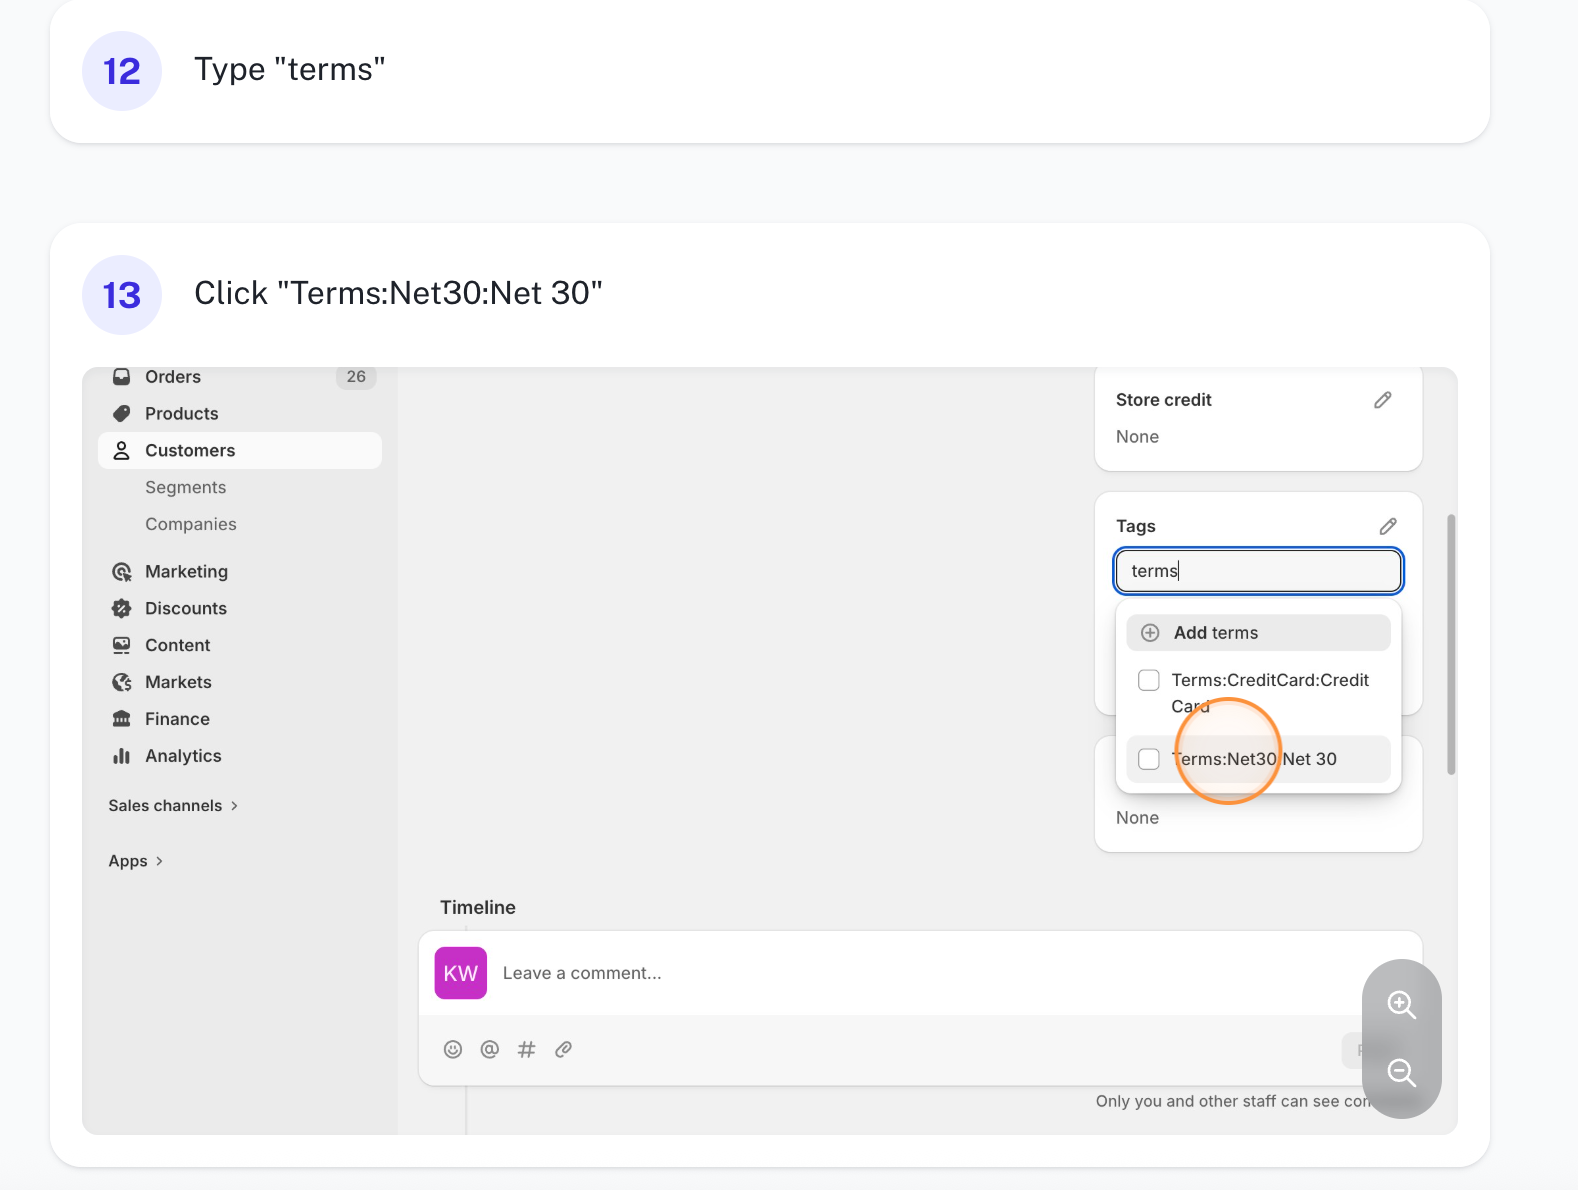Click the pencil icon beside Store credit
Image resolution: width=1578 pixels, height=1190 pixels.
[x=1382, y=400]
